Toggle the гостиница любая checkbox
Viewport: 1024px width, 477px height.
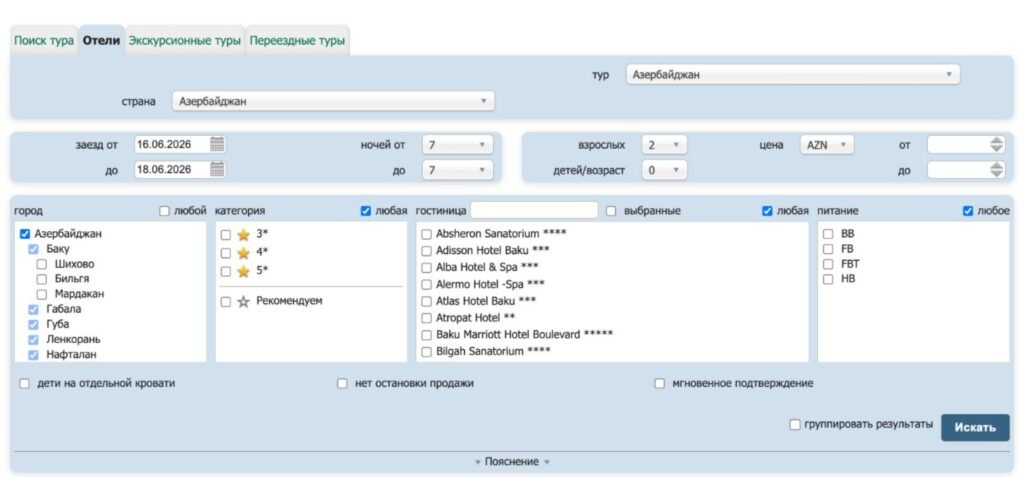click(767, 211)
